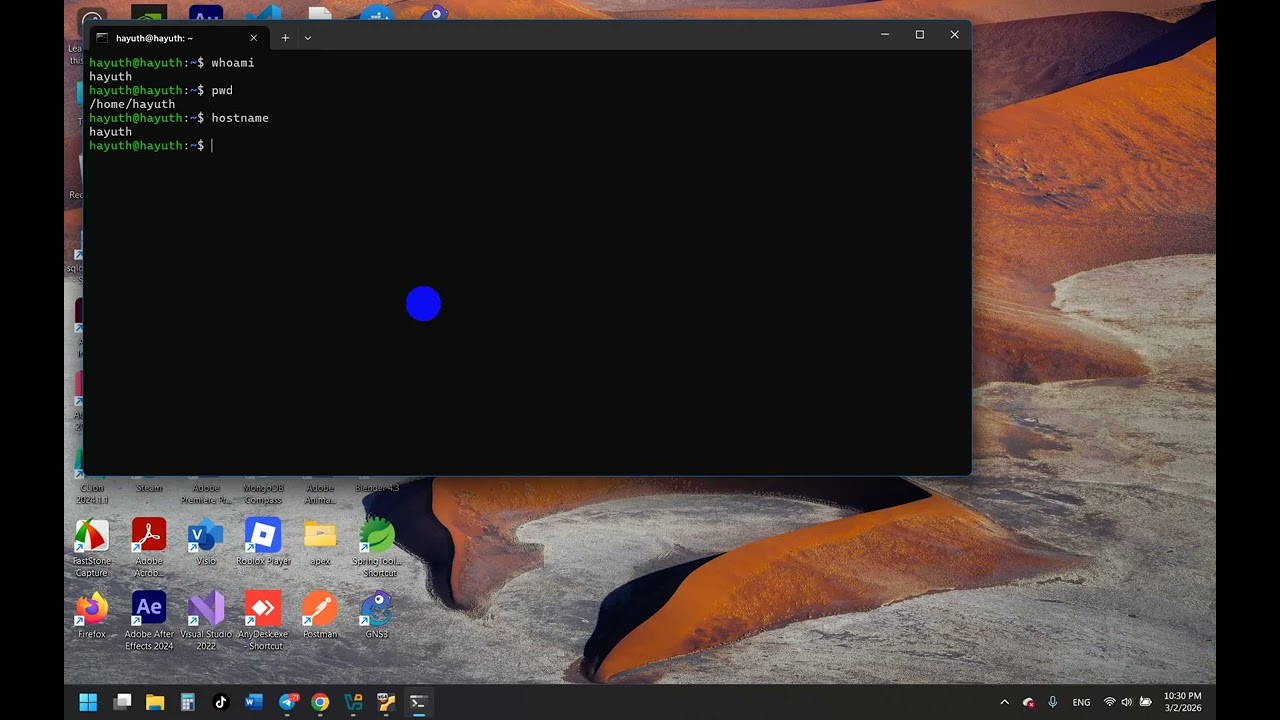Click the 'whoami' command text in terminal
1280x720 pixels.
tap(233, 63)
